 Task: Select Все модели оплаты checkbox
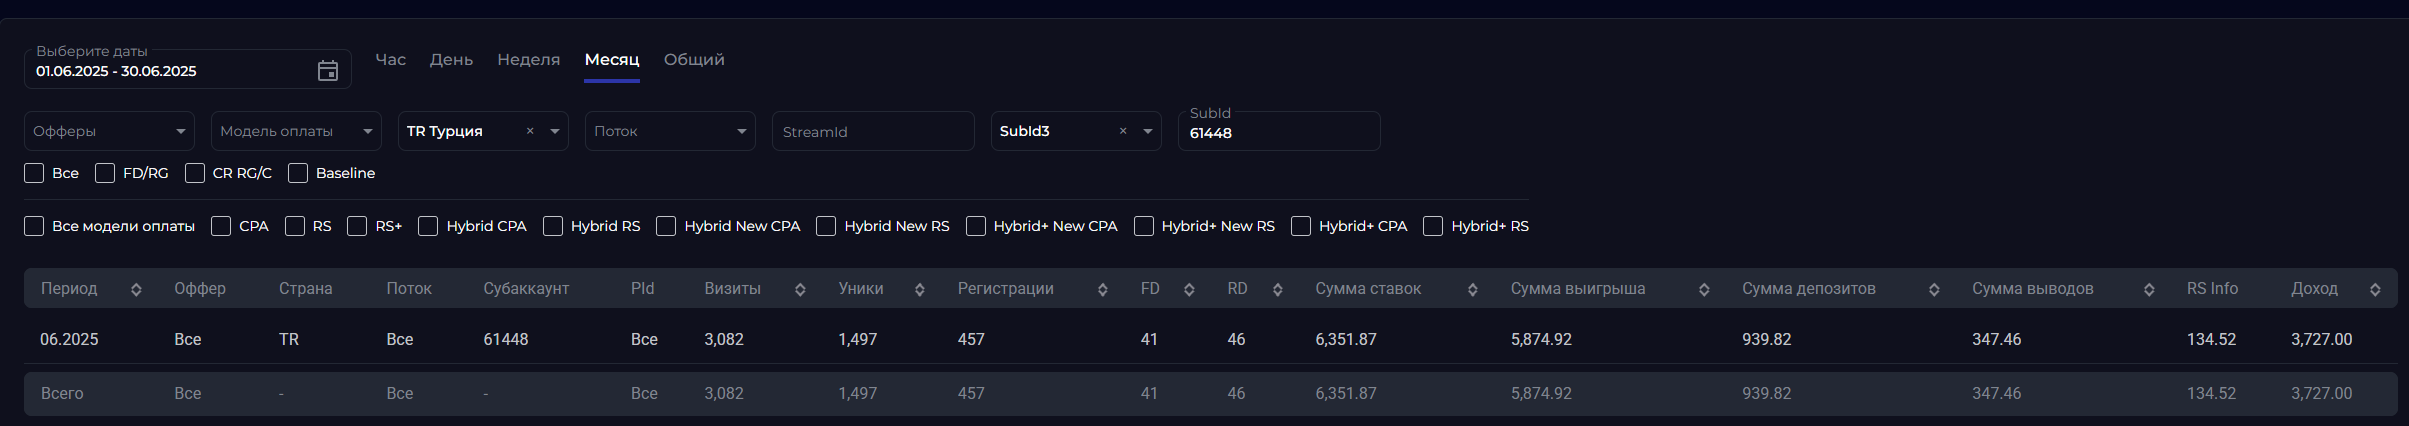tap(34, 226)
